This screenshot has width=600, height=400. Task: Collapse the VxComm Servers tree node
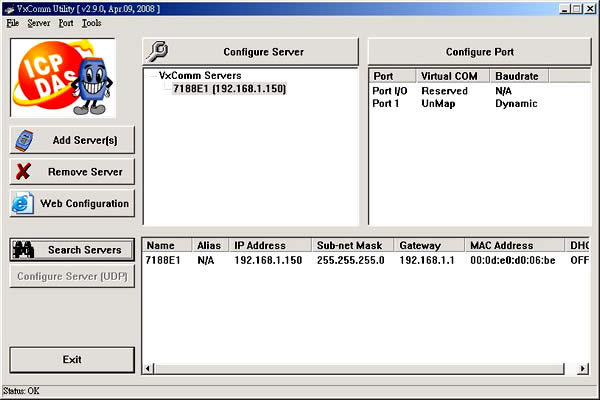tap(152, 76)
